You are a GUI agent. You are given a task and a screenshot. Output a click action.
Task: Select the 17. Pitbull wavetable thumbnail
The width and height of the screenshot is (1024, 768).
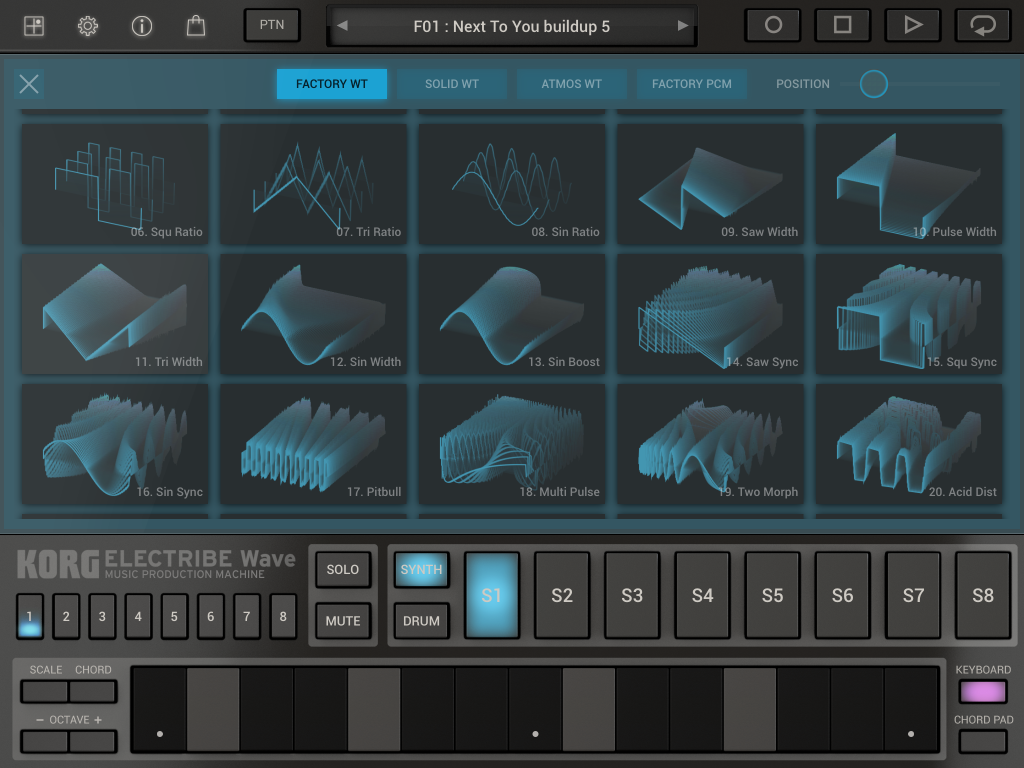click(x=312, y=443)
